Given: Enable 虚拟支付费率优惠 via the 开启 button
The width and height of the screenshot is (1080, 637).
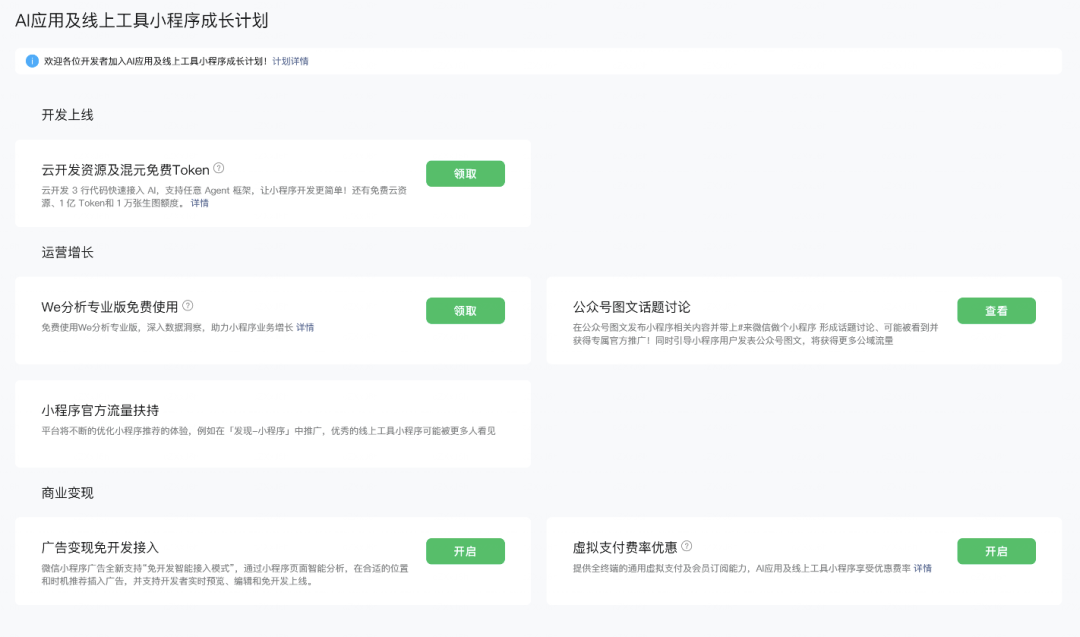Looking at the screenshot, I should pos(996,551).
